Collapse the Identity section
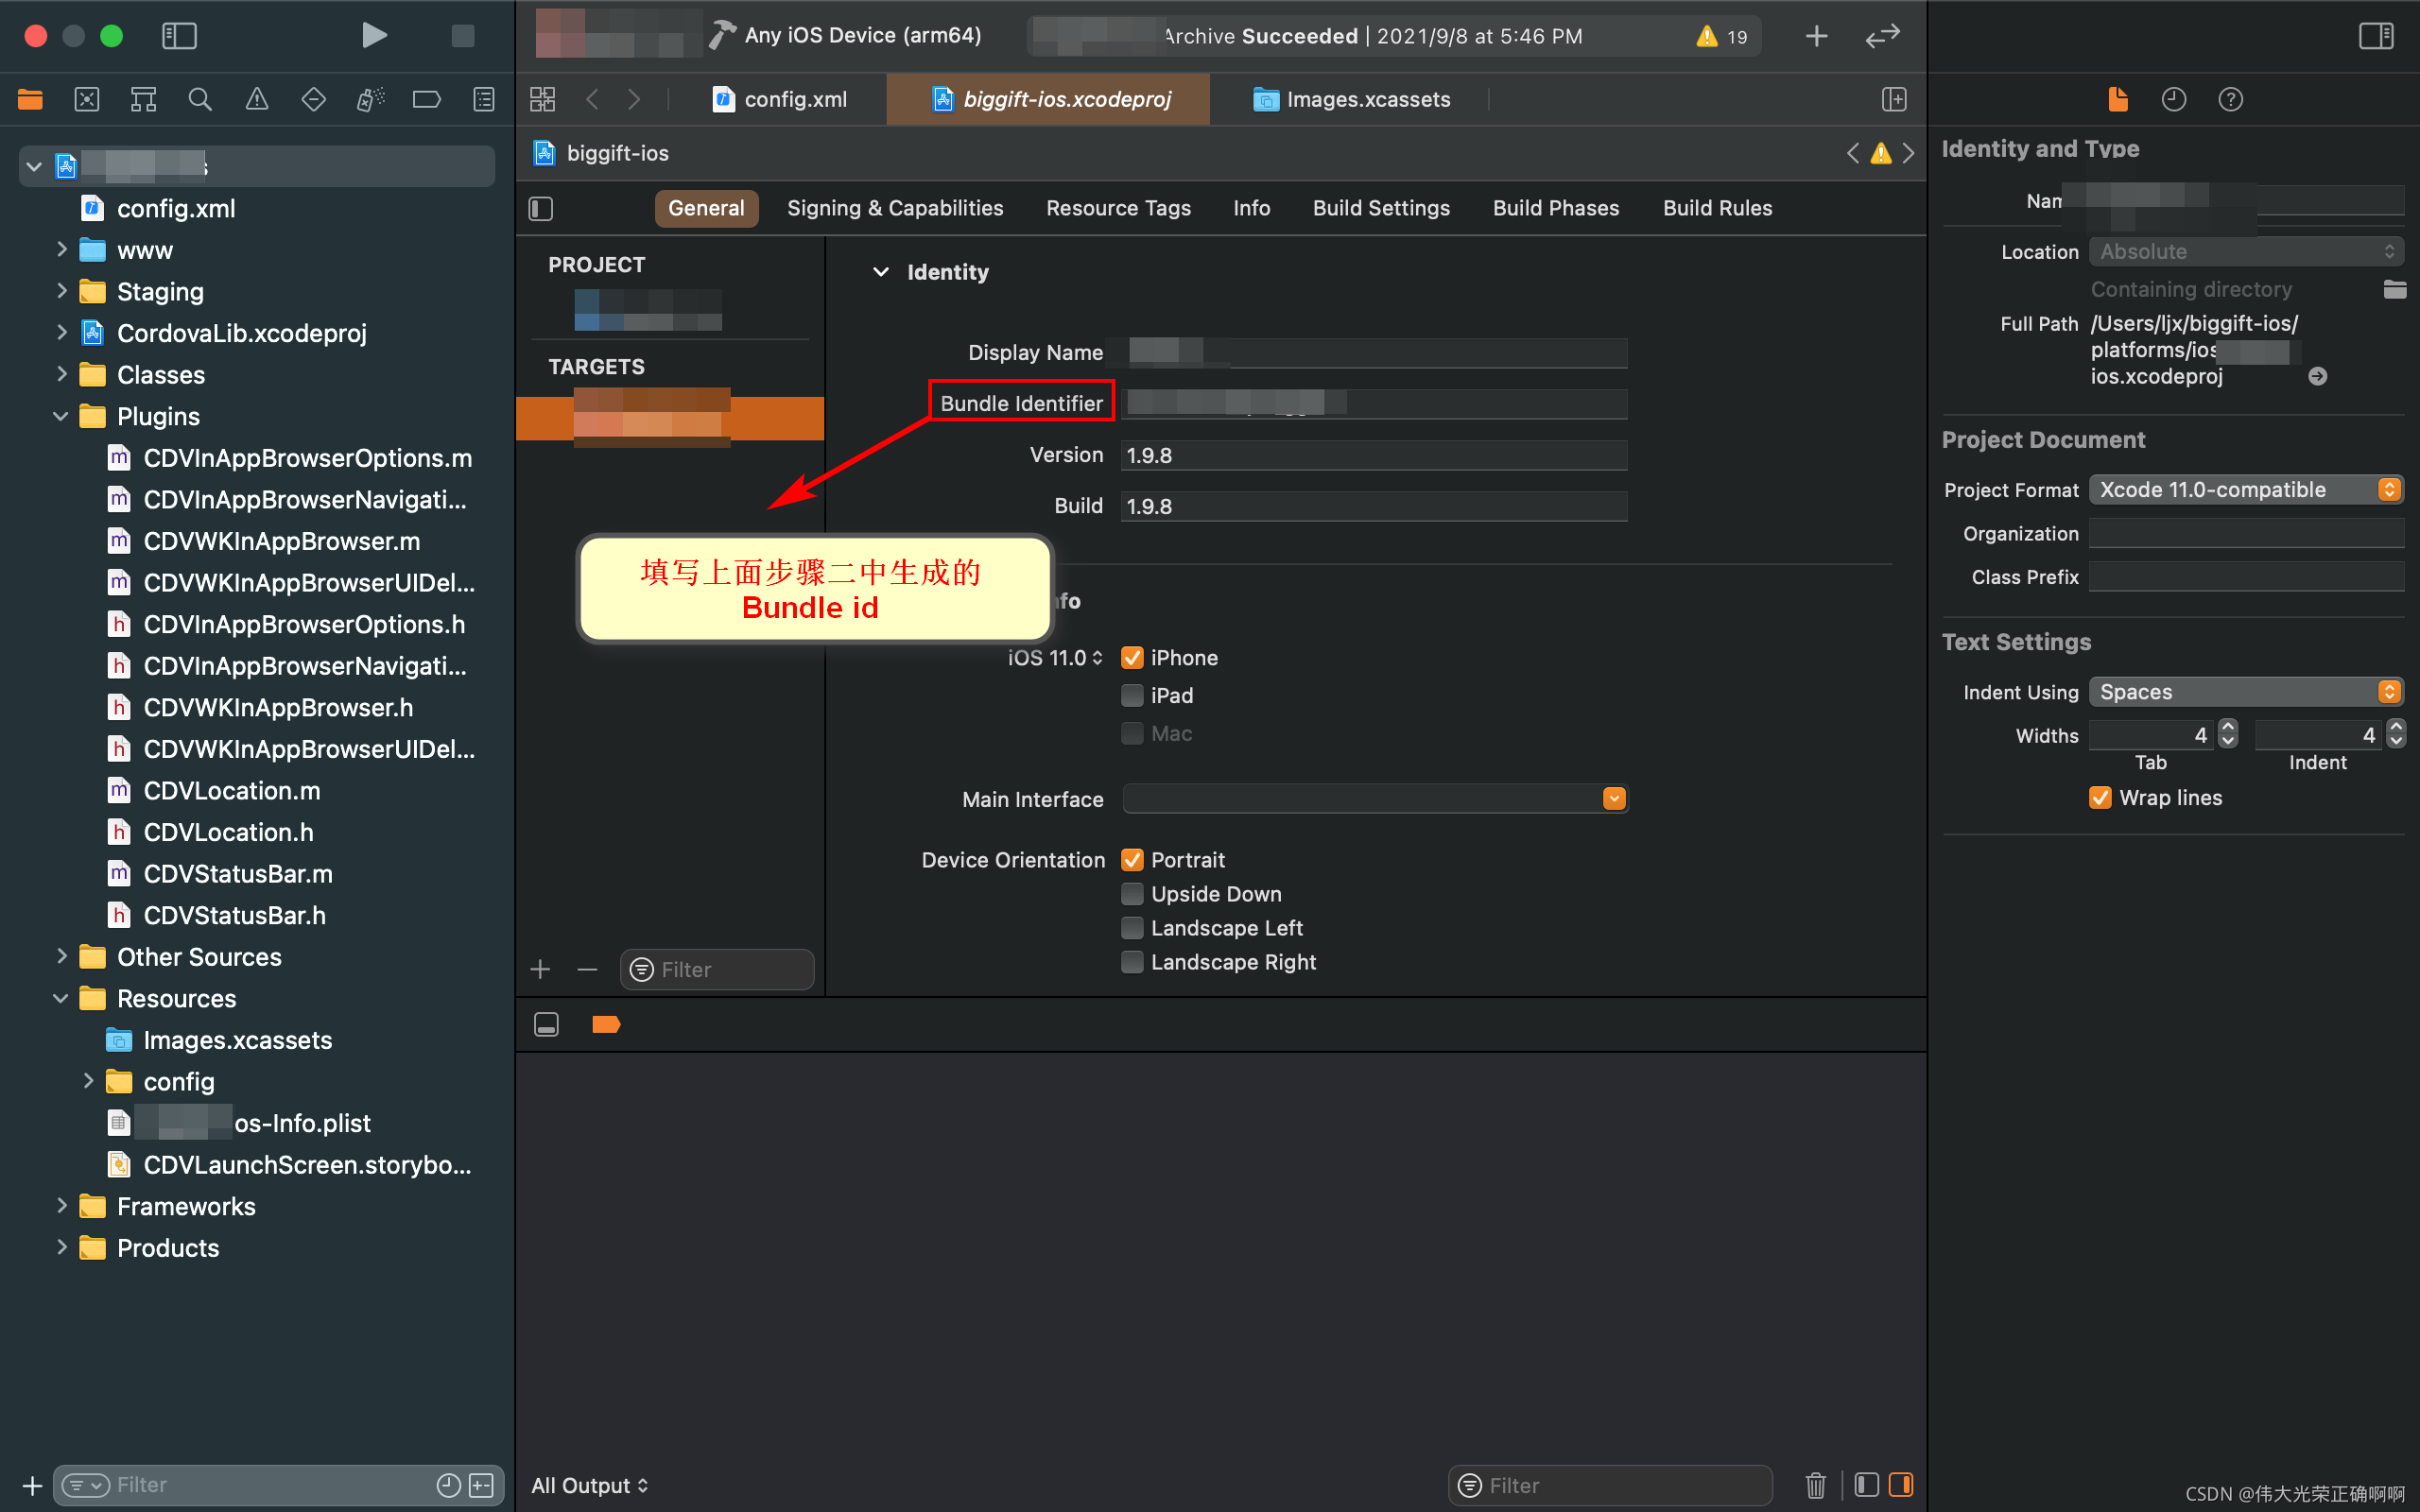This screenshot has height=1512, width=2420. 880,272
